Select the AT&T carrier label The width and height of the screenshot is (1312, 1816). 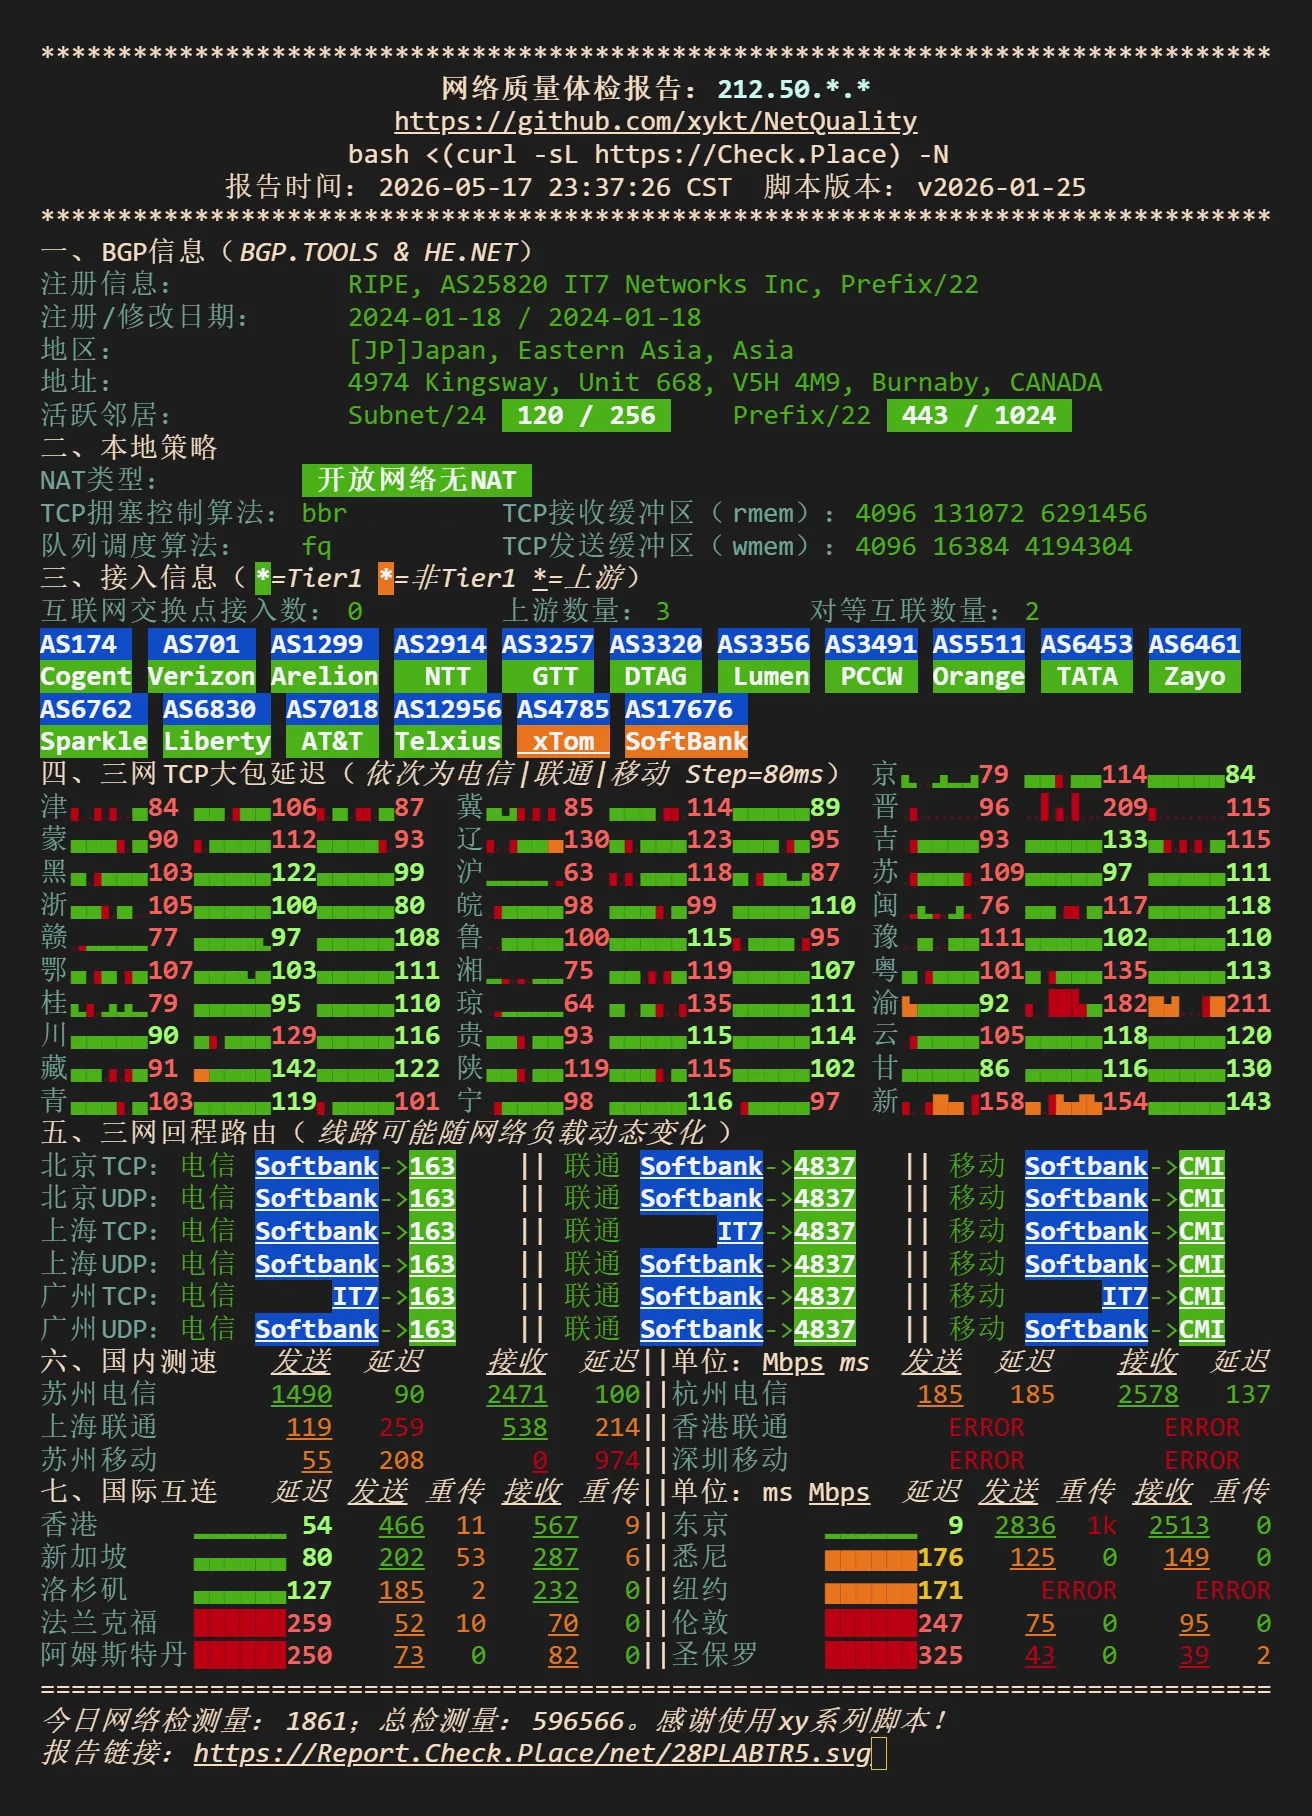click(x=332, y=741)
